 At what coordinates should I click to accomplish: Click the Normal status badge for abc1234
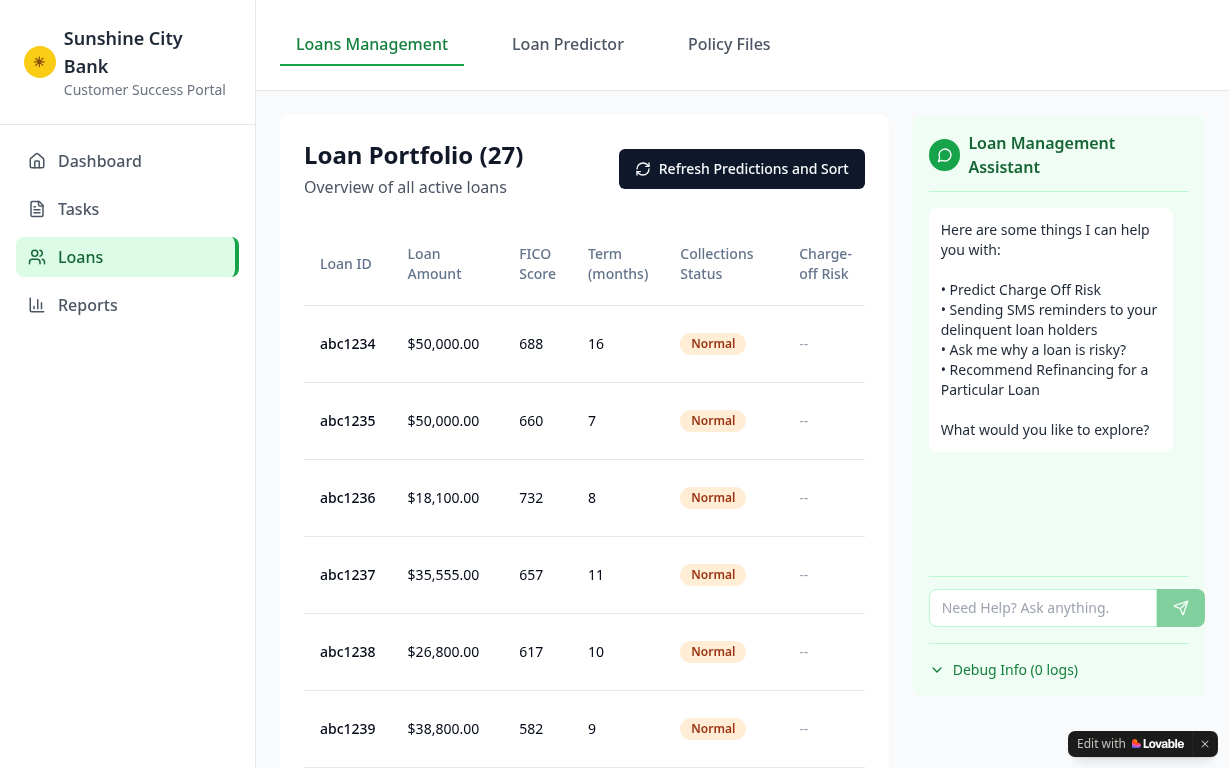coord(713,344)
